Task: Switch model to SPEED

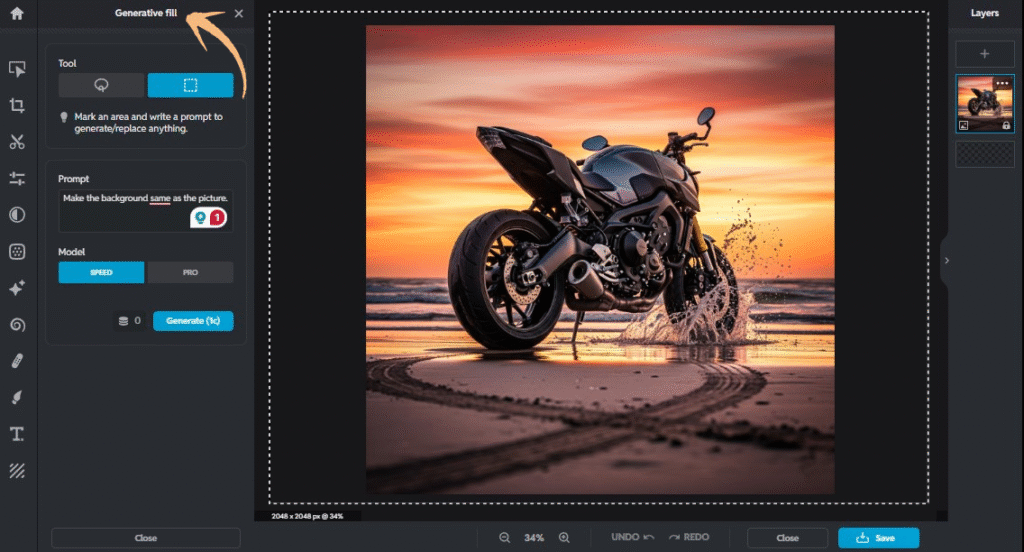Action: 101,272
